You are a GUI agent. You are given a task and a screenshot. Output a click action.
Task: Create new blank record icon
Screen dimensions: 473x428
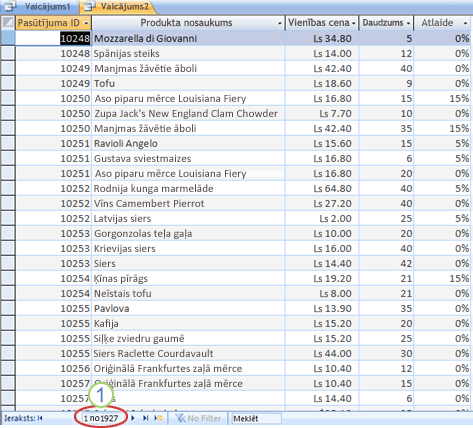click(158, 418)
